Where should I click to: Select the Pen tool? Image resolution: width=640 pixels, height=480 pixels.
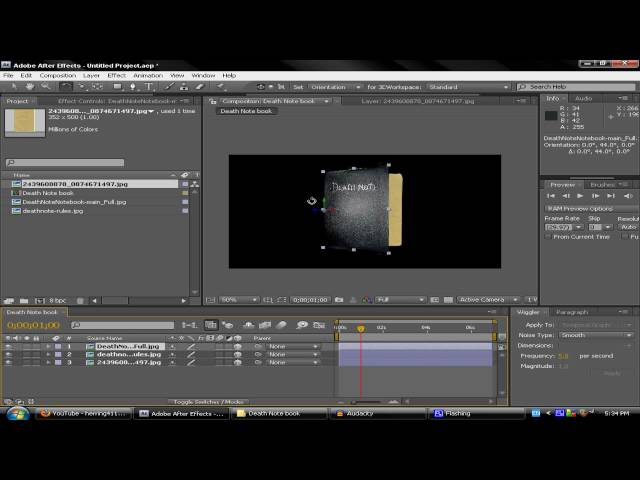(x=133, y=87)
